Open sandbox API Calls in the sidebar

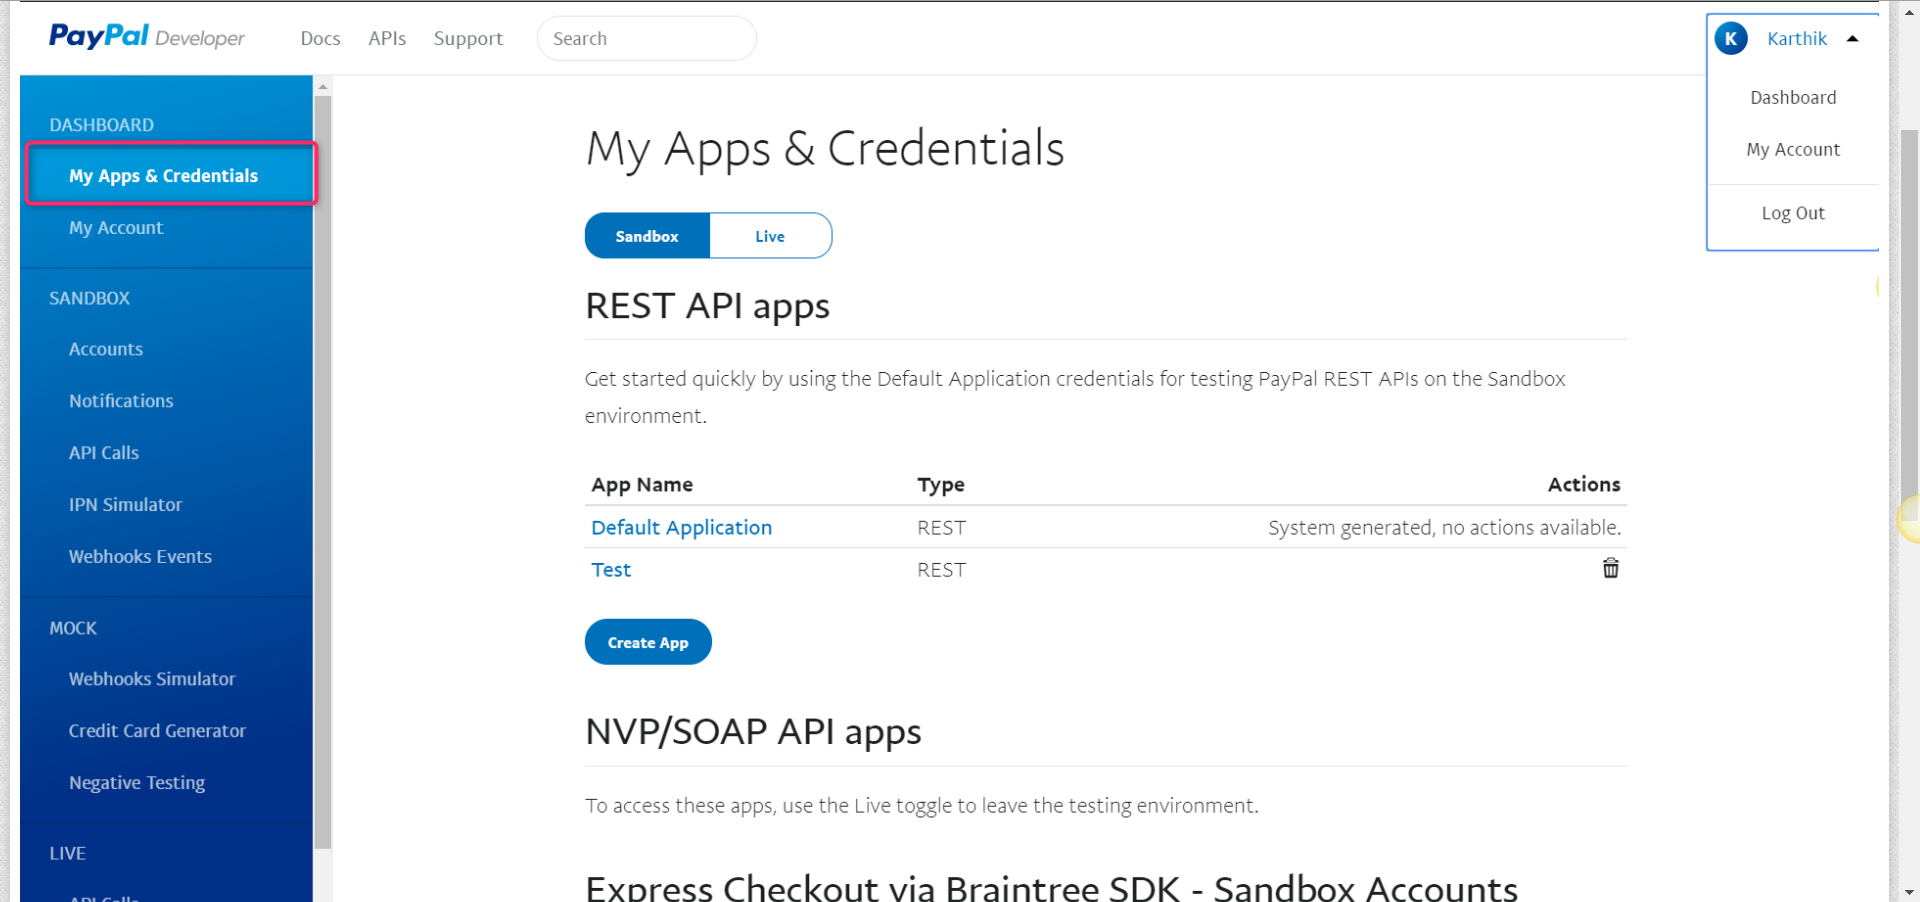[x=104, y=453]
